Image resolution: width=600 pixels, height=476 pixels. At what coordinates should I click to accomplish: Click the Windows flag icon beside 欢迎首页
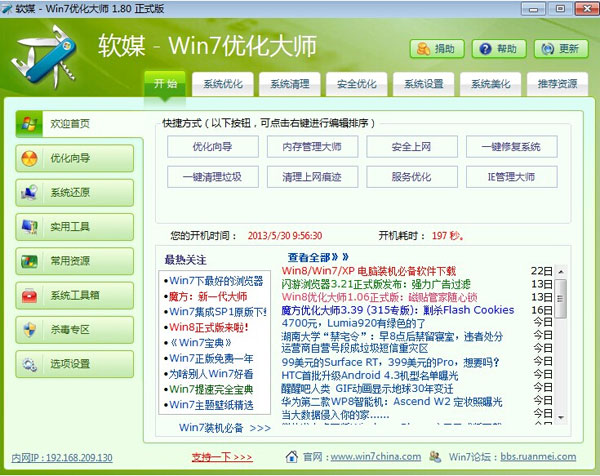[x=29, y=124]
